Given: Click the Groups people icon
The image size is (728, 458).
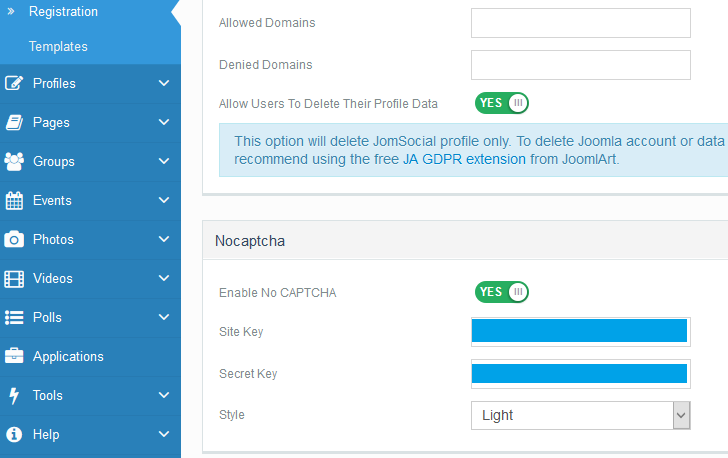Looking at the screenshot, I should [x=15, y=162].
